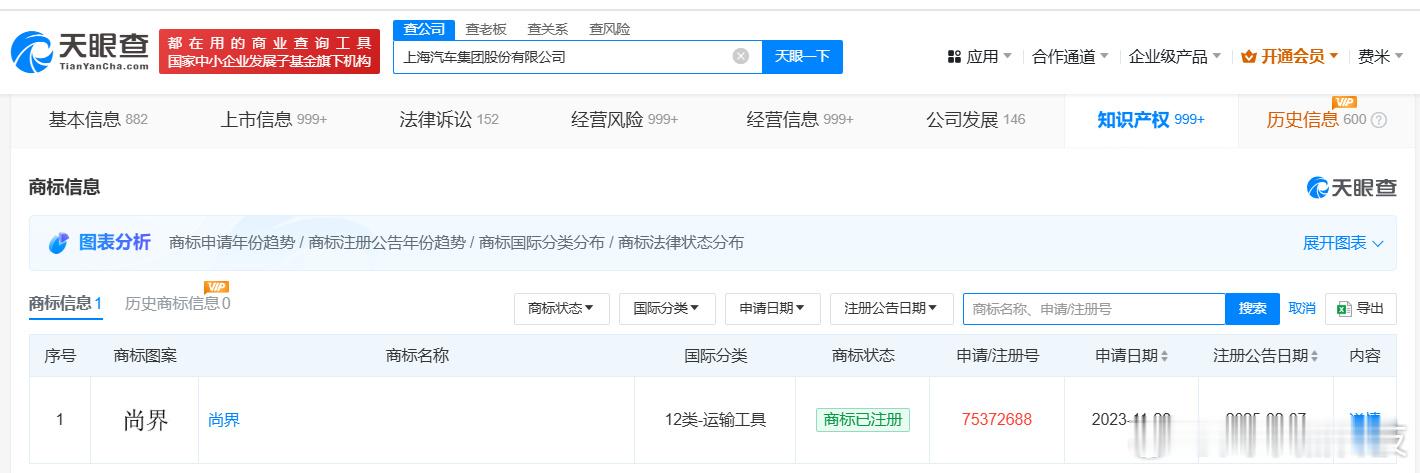Click the help icon next to 历史信息 600
1420x473 pixels.
[x=1379, y=120]
